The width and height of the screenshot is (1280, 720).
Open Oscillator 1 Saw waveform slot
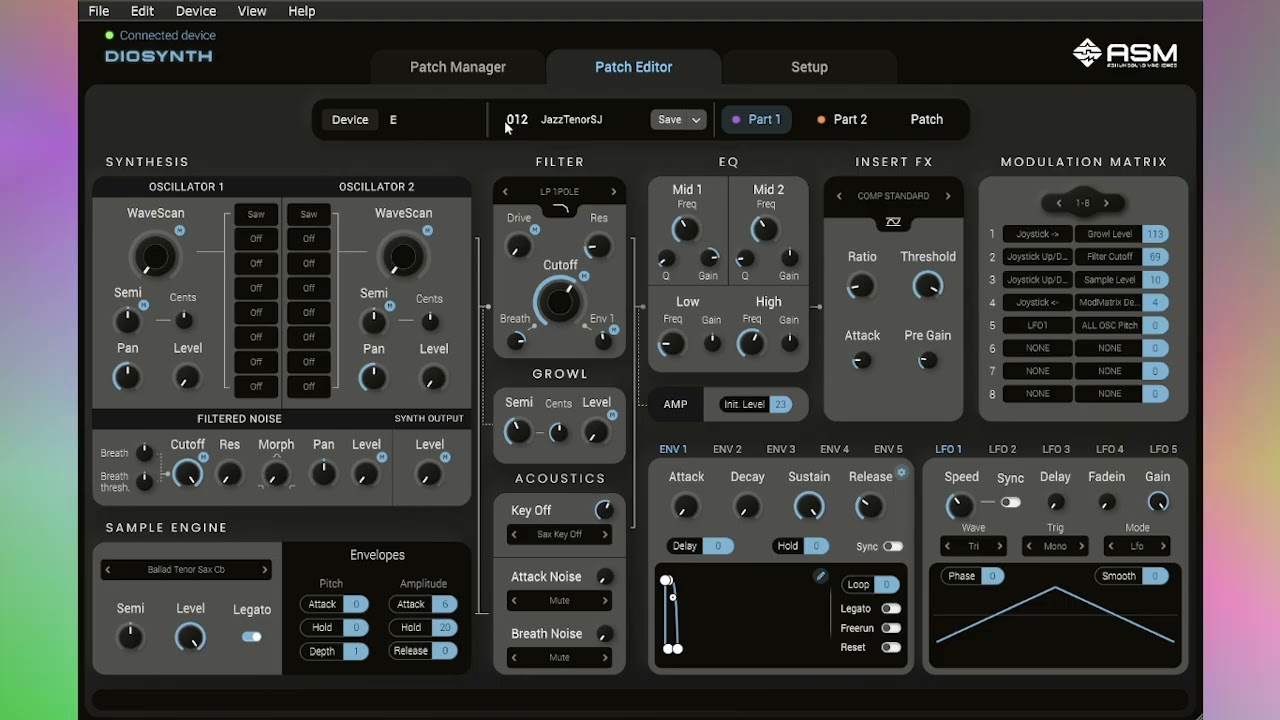256,214
